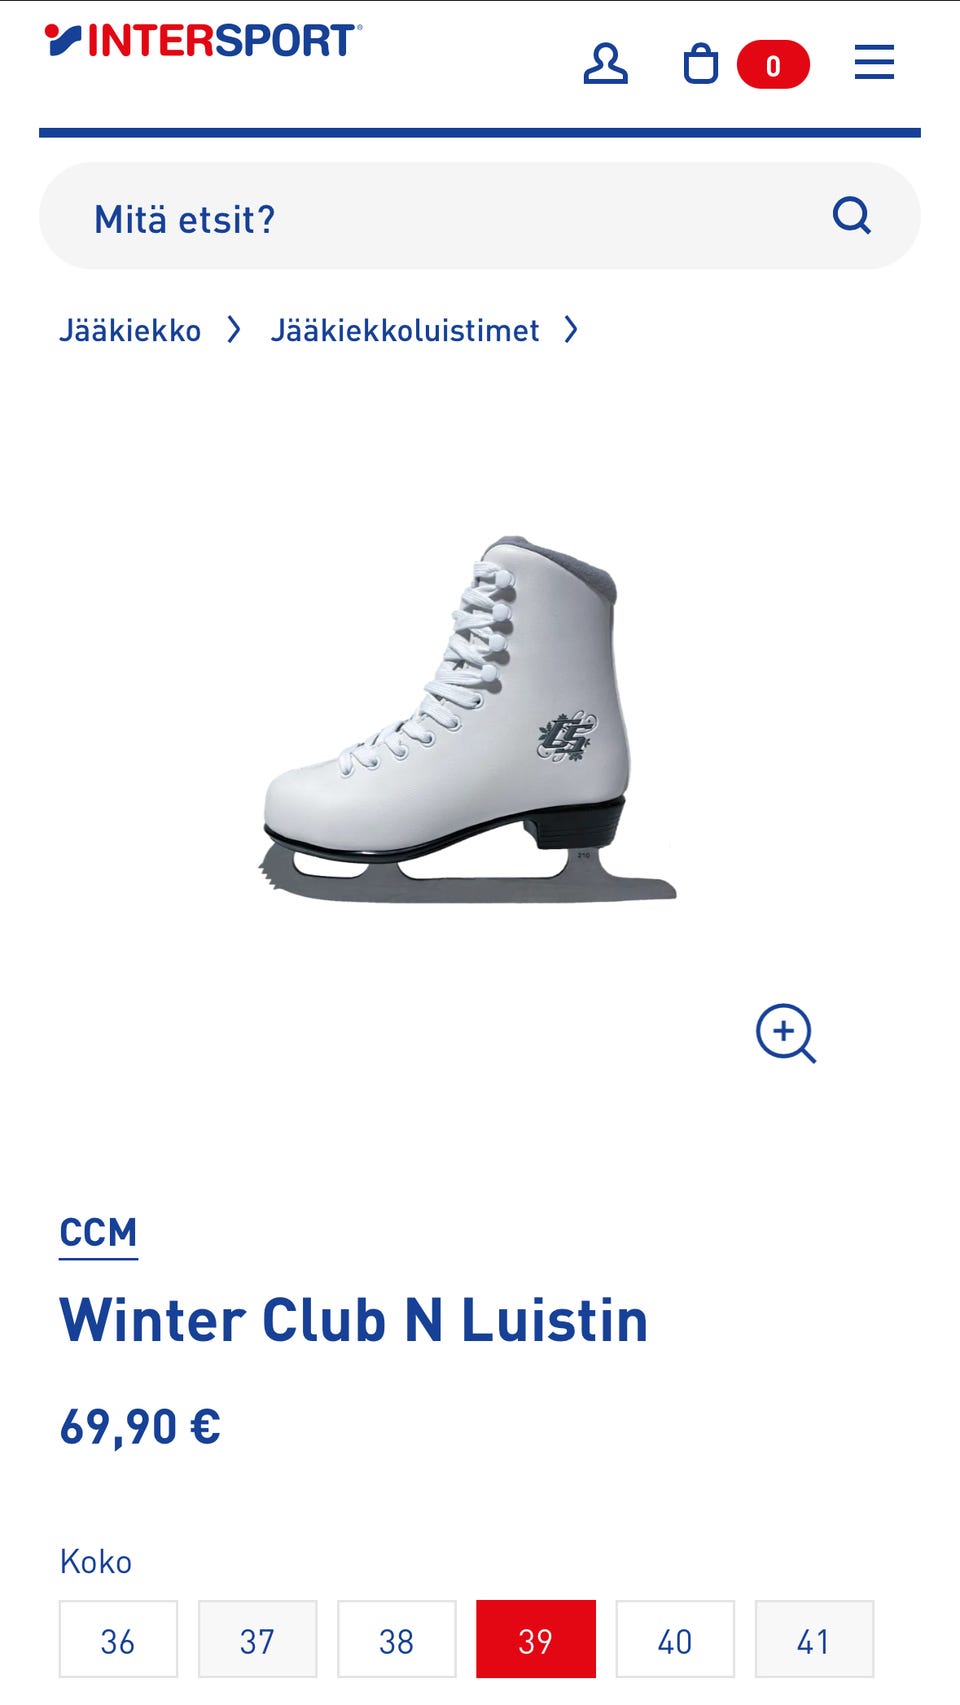Viewport: 960px width, 1705px height.
Task: Select size 37
Action: click(x=257, y=1639)
